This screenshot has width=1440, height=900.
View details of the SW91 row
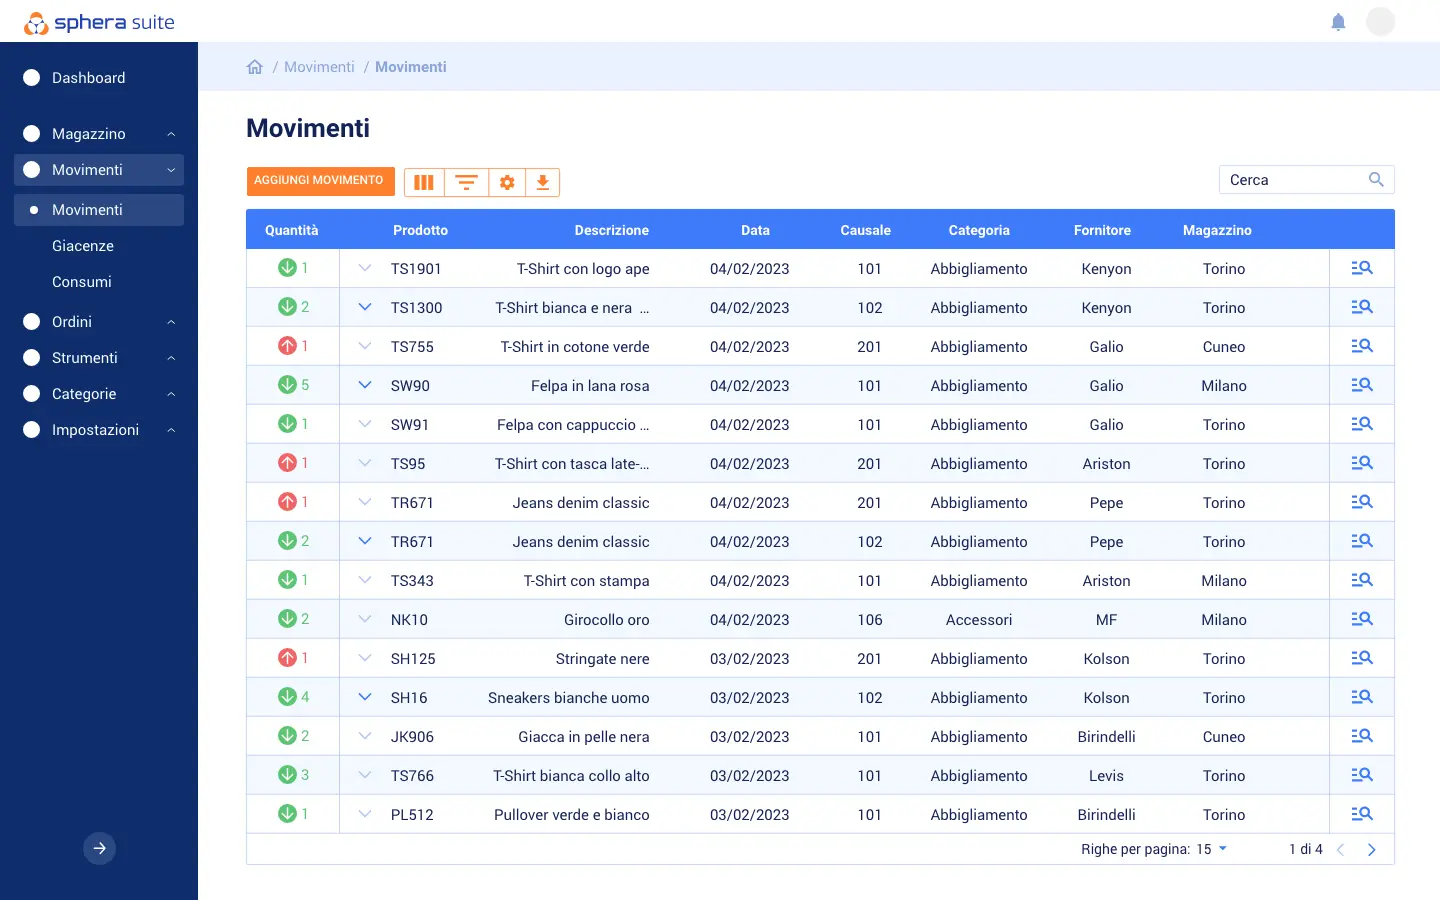pyautogui.click(x=1362, y=424)
